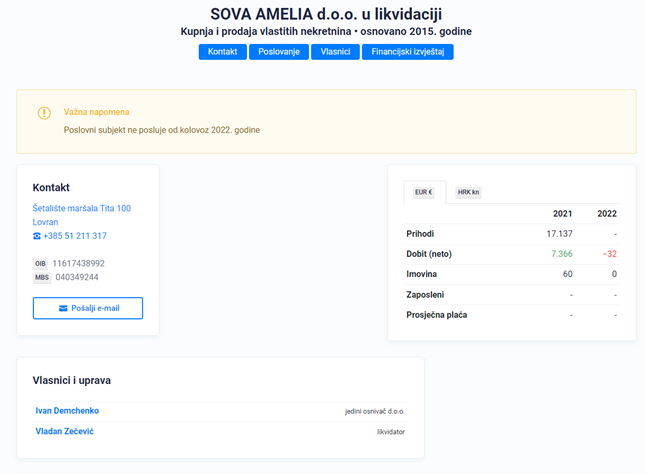Click the notice about not operating since 2022
The width and height of the screenshot is (646, 474).
click(162, 130)
